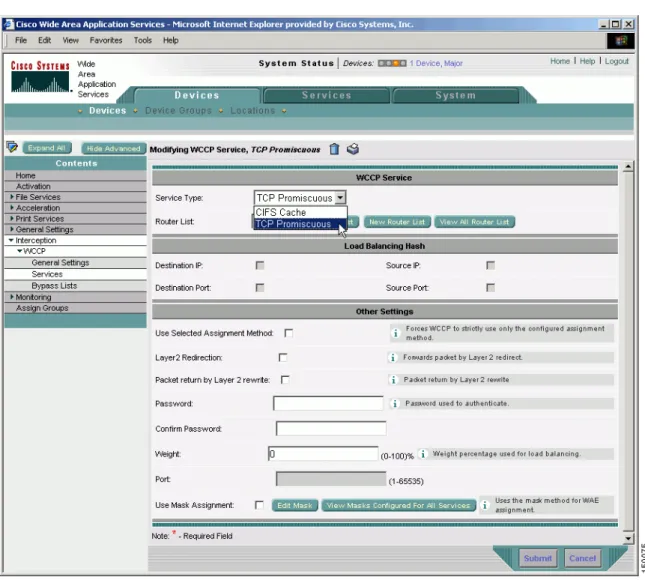Enable Source IP checkbox
Screen dimensions: 645x580
(x=490, y=265)
